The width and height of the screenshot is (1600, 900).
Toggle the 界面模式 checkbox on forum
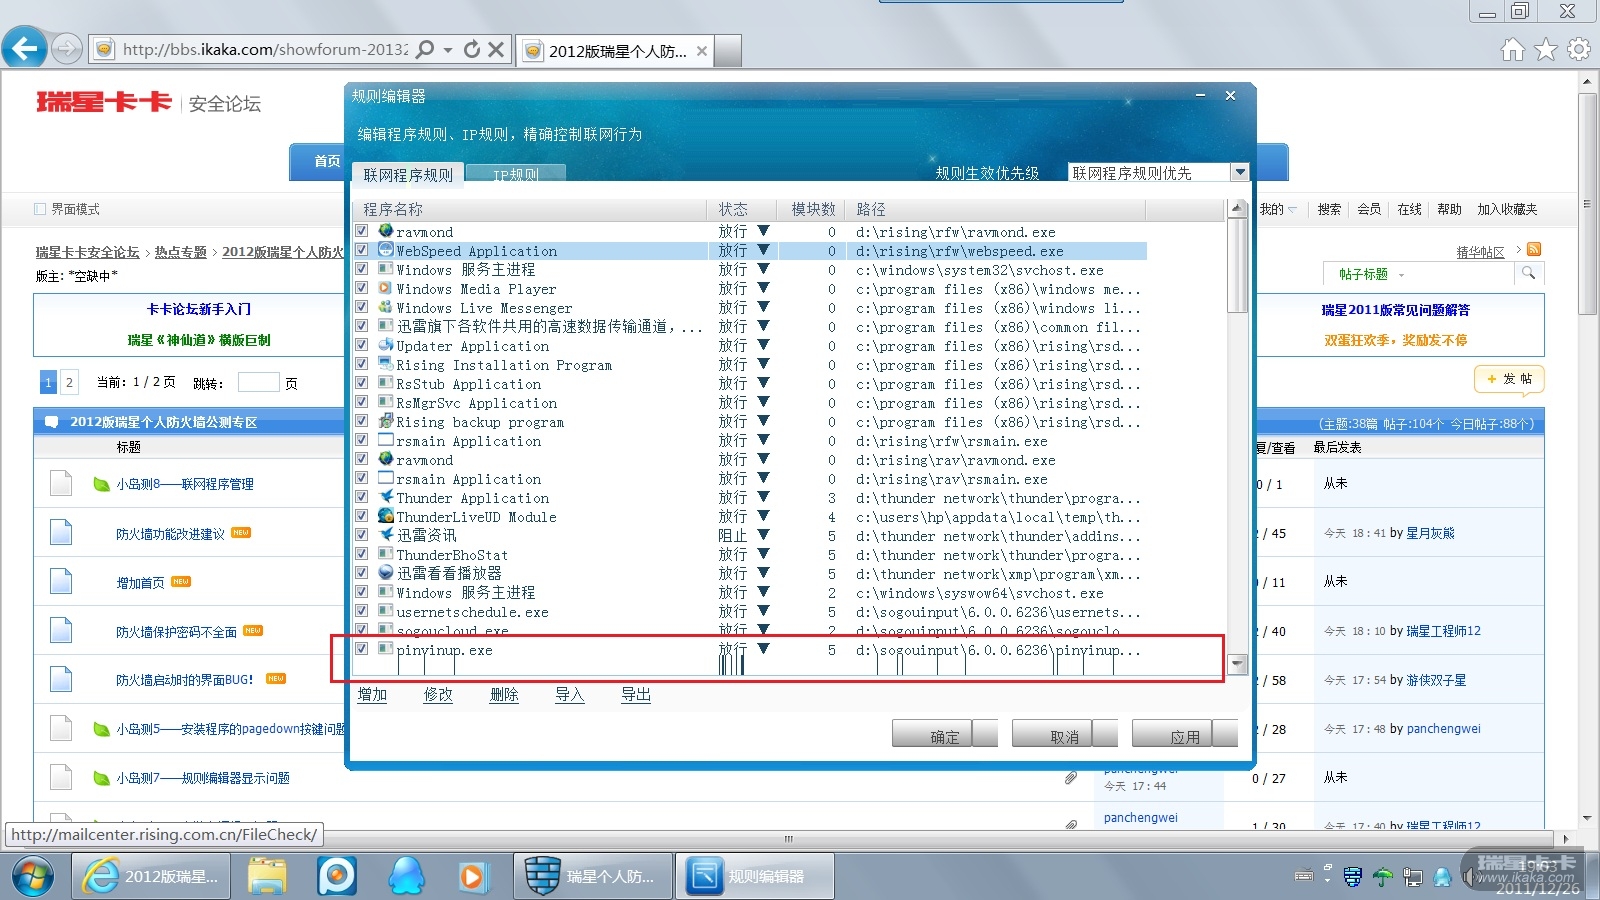(x=40, y=209)
